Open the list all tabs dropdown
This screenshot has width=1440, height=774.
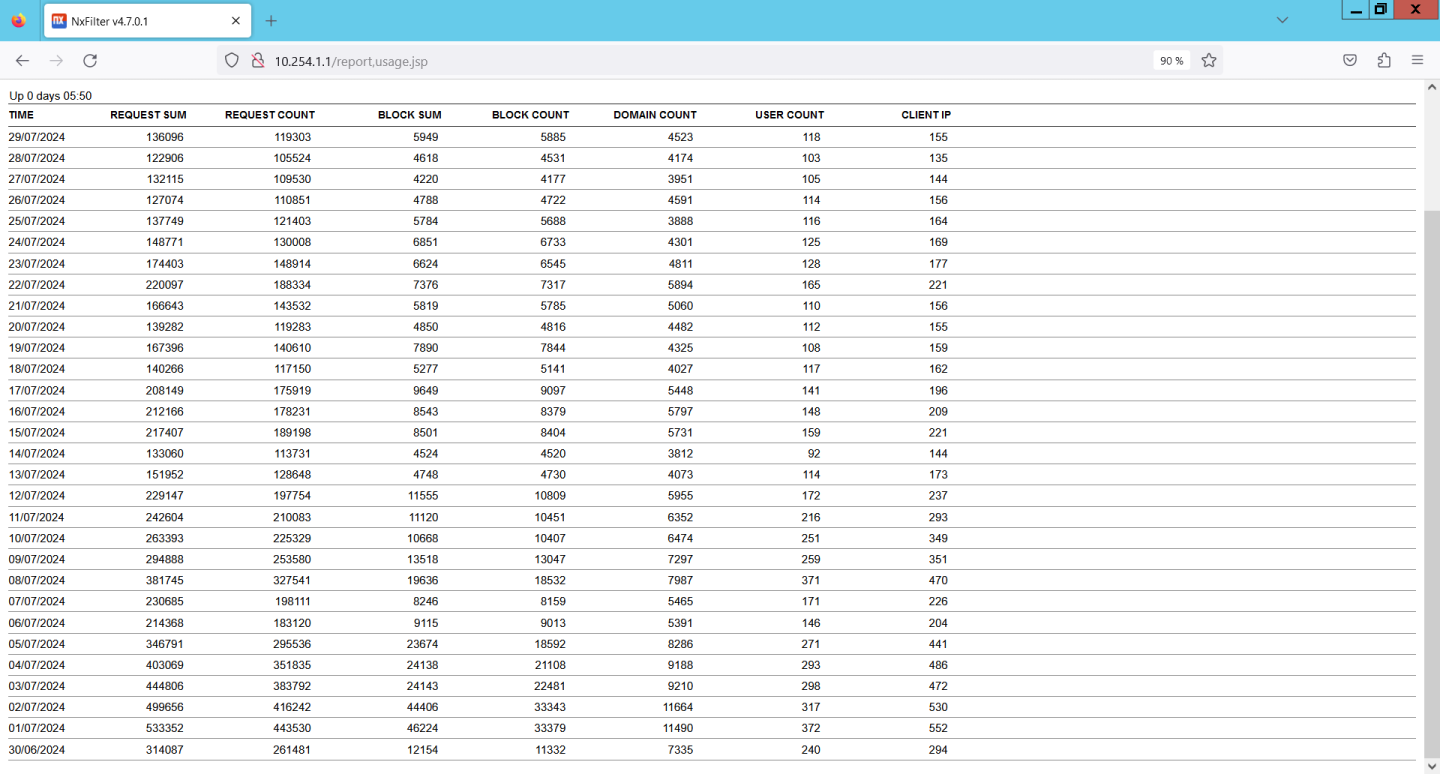(x=1282, y=20)
